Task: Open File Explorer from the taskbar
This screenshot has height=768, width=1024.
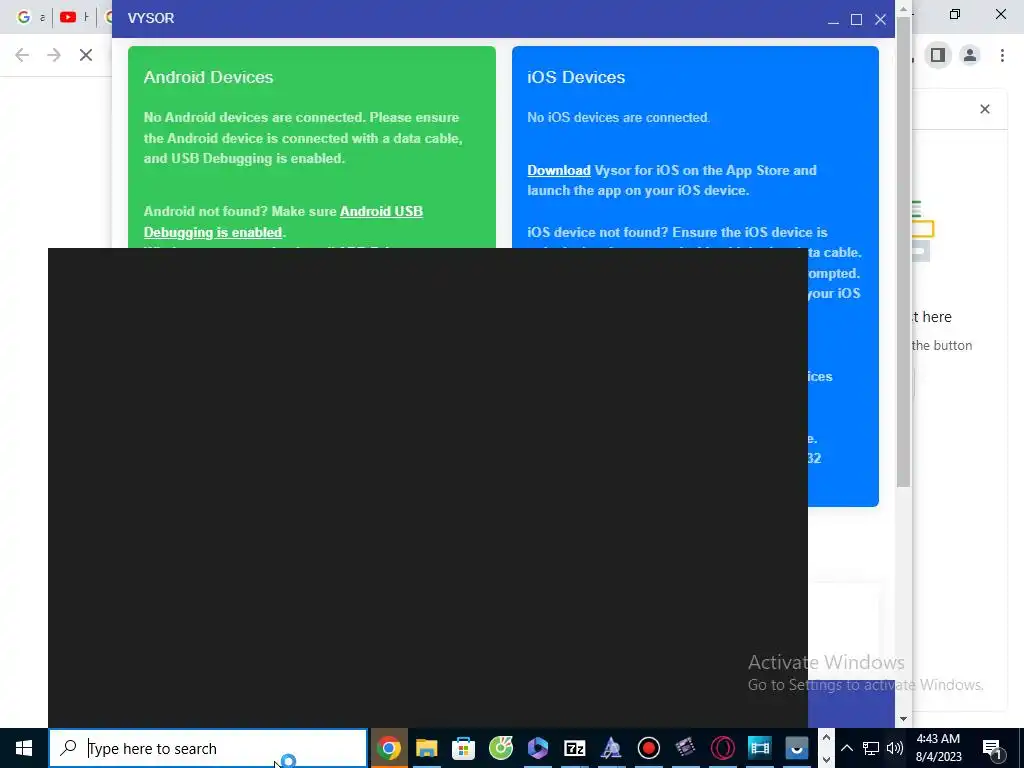Action: click(x=426, y=748)
